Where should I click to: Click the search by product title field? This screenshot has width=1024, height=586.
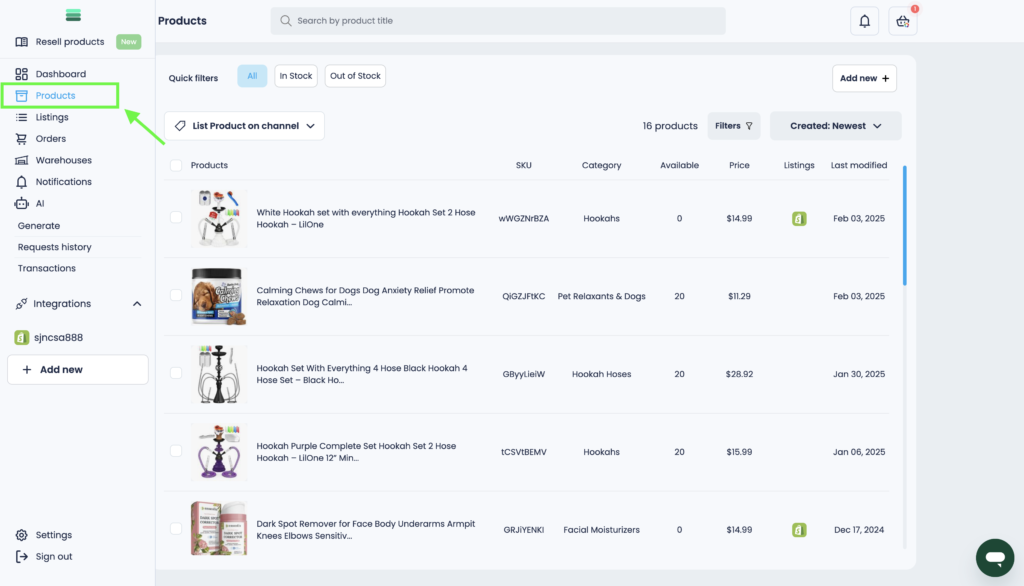click(x=498, y=21)
